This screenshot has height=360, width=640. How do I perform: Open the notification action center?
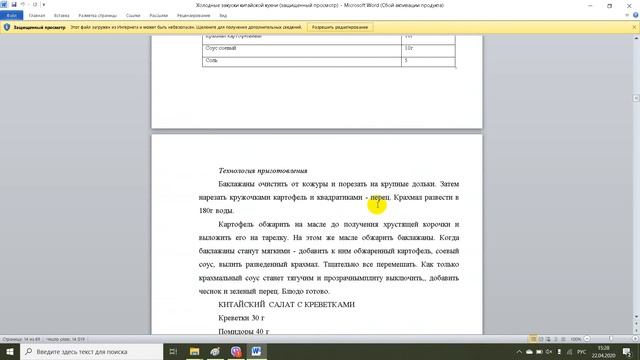click(x=627, y=352)
